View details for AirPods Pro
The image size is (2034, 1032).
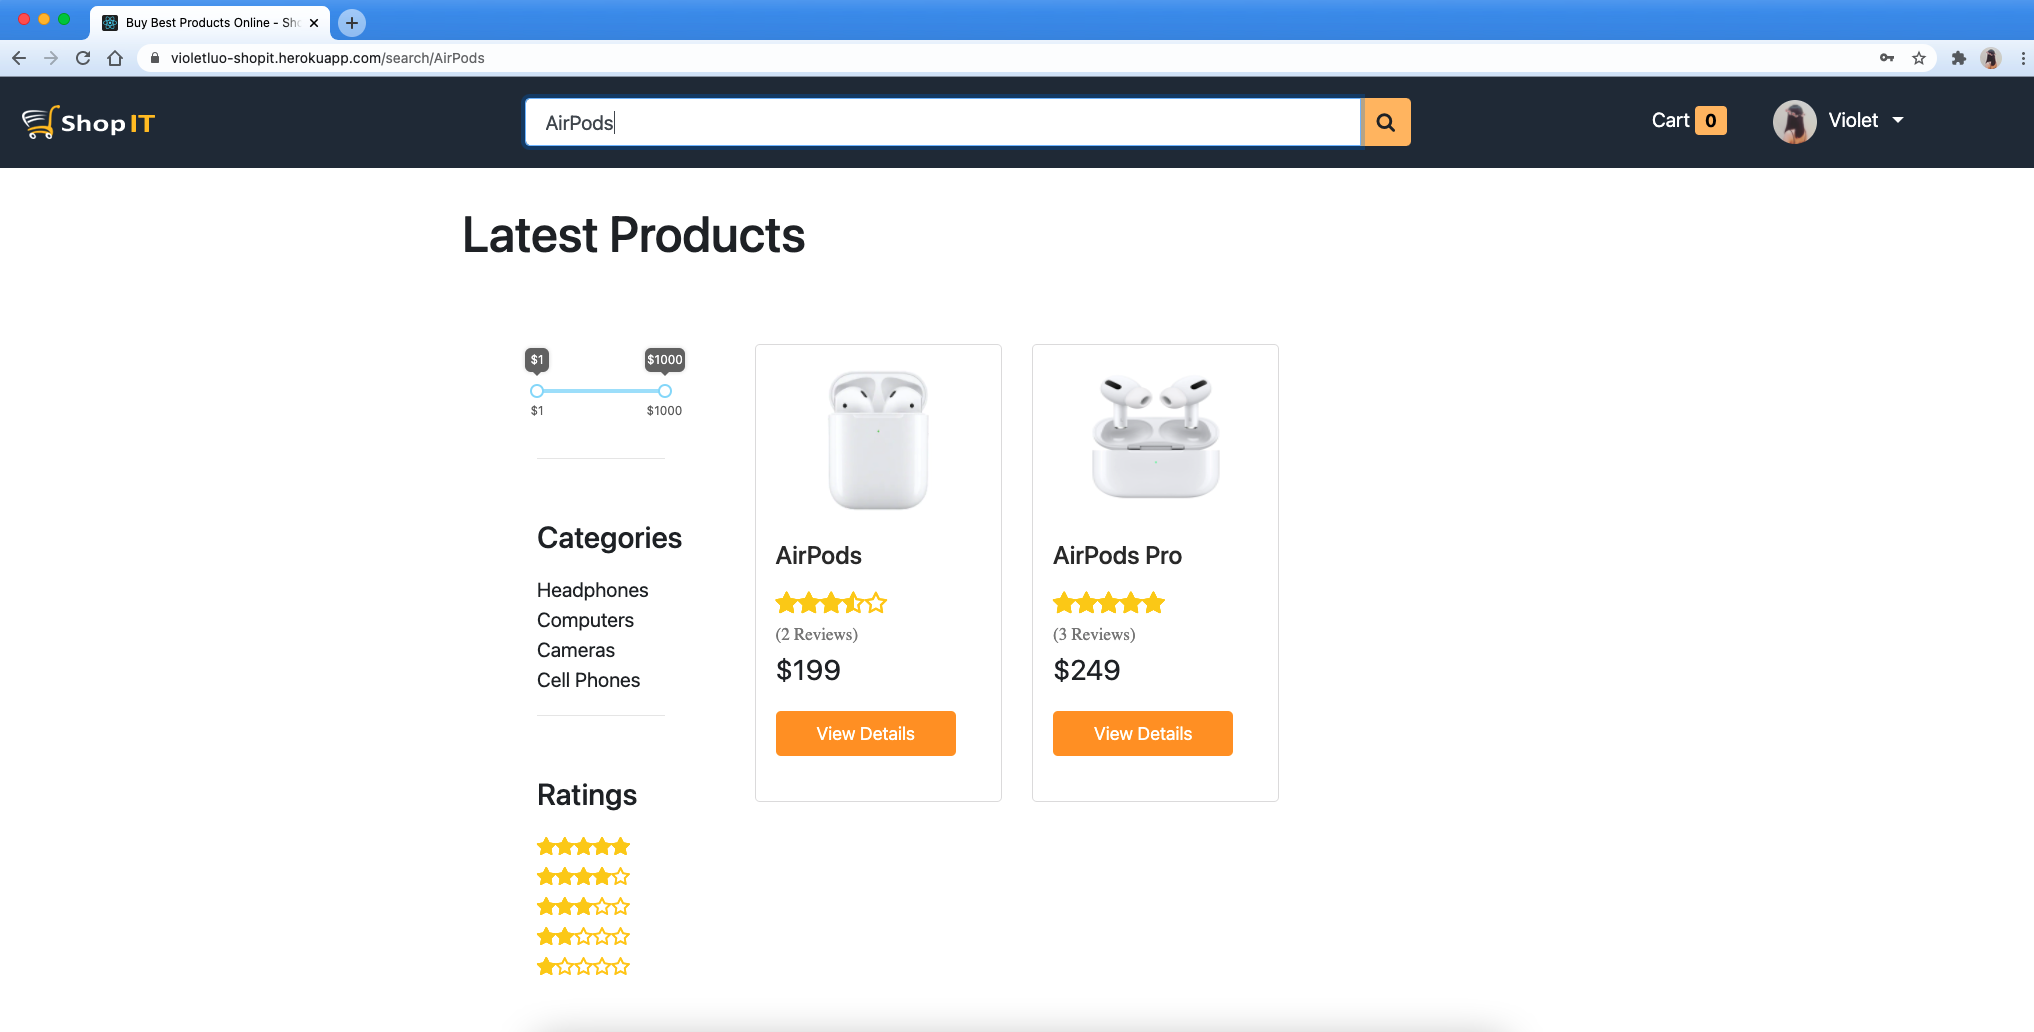coord(1142,733)
